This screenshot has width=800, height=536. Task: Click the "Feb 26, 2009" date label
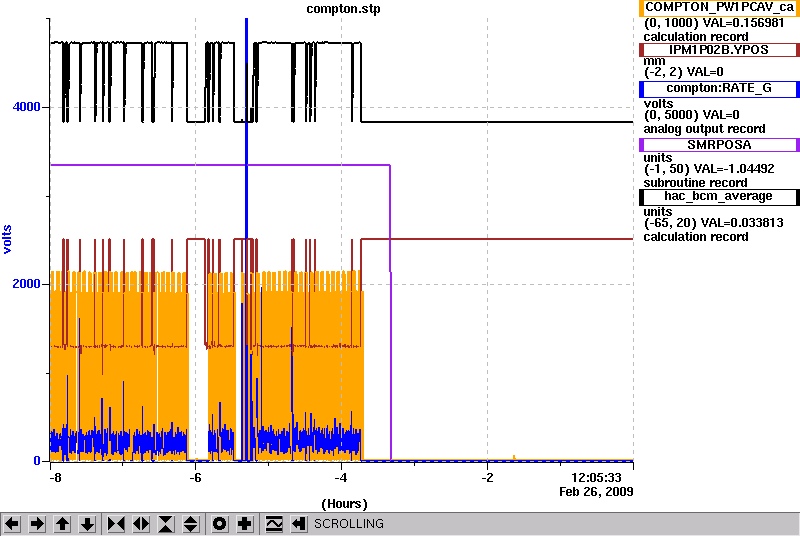tap(596, 492)
